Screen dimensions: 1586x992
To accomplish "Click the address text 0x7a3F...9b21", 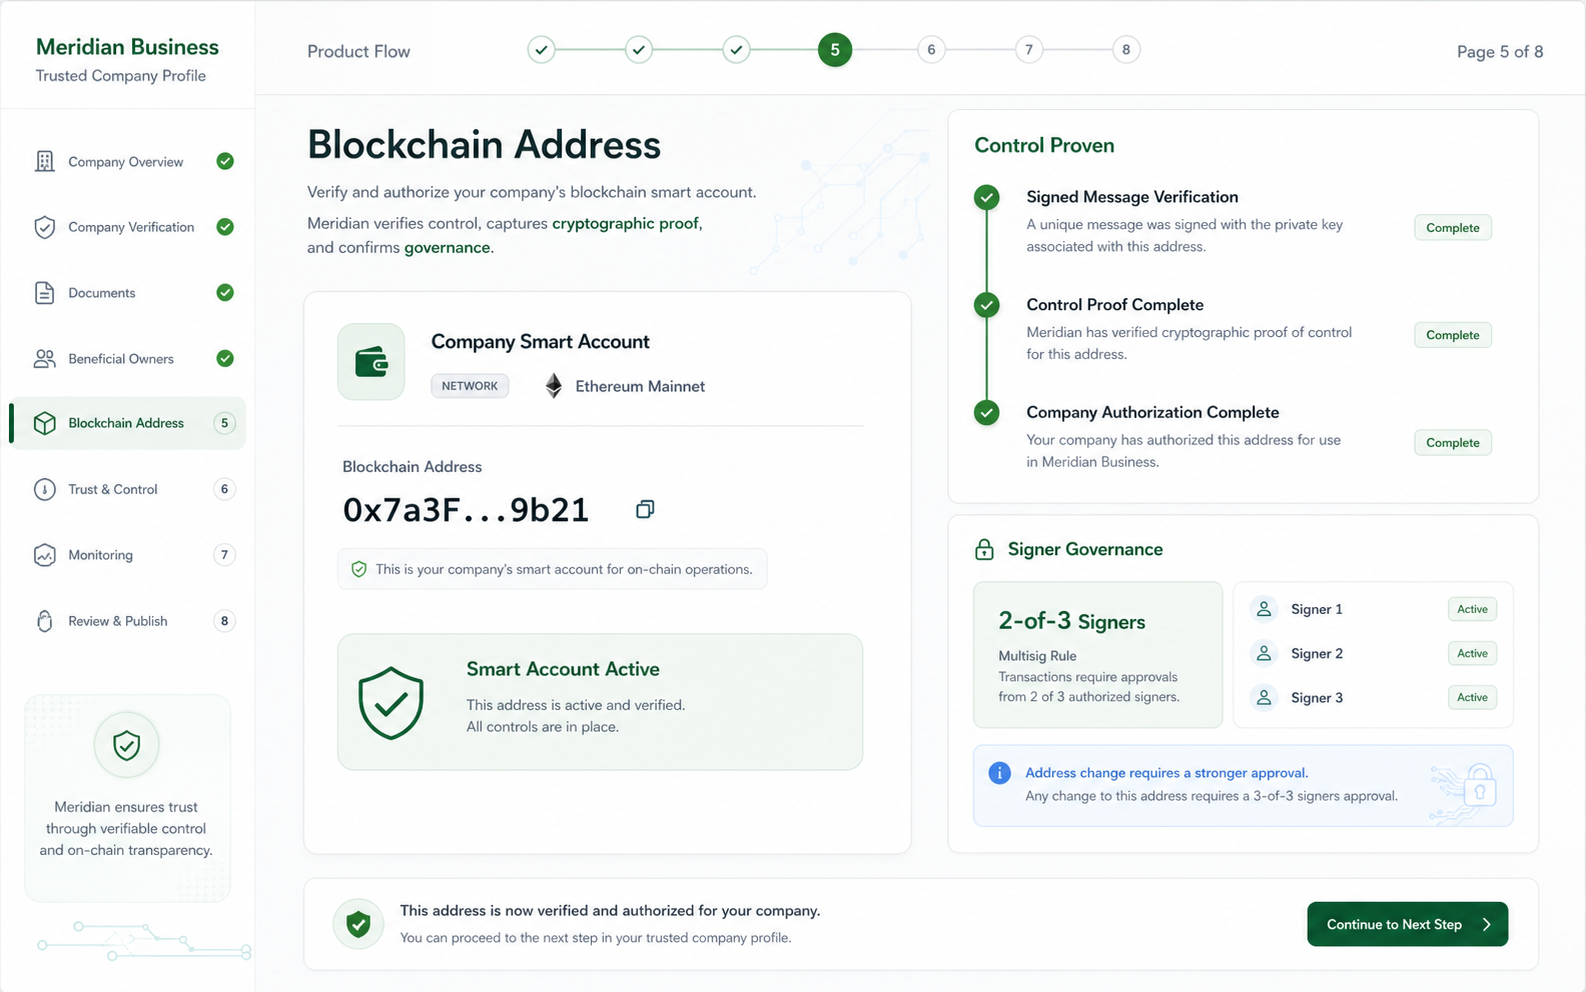I will [466, 510].
